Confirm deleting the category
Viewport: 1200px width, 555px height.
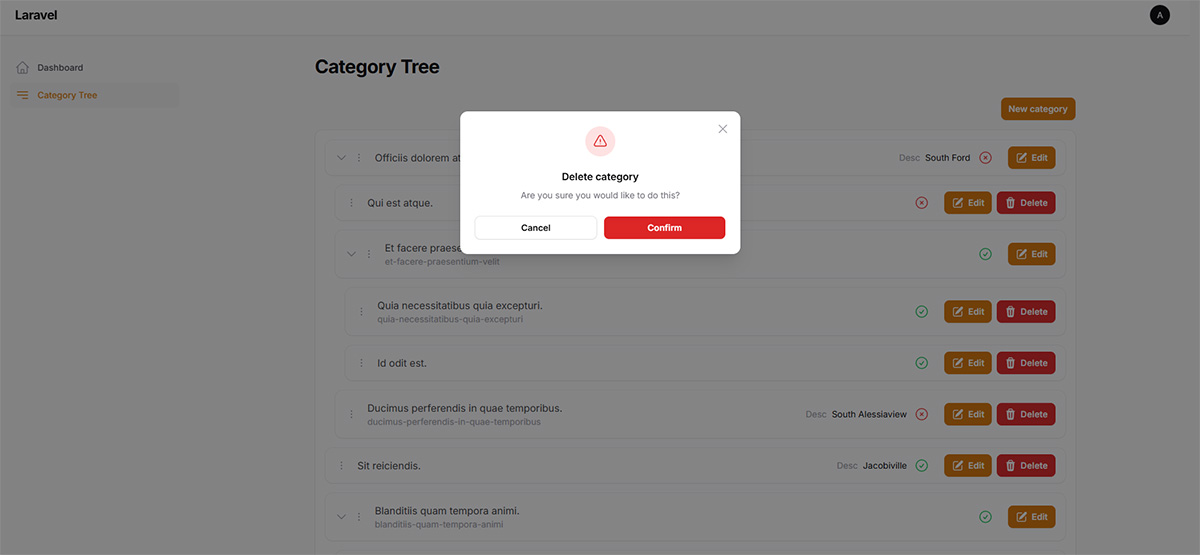tap(664, 228)
